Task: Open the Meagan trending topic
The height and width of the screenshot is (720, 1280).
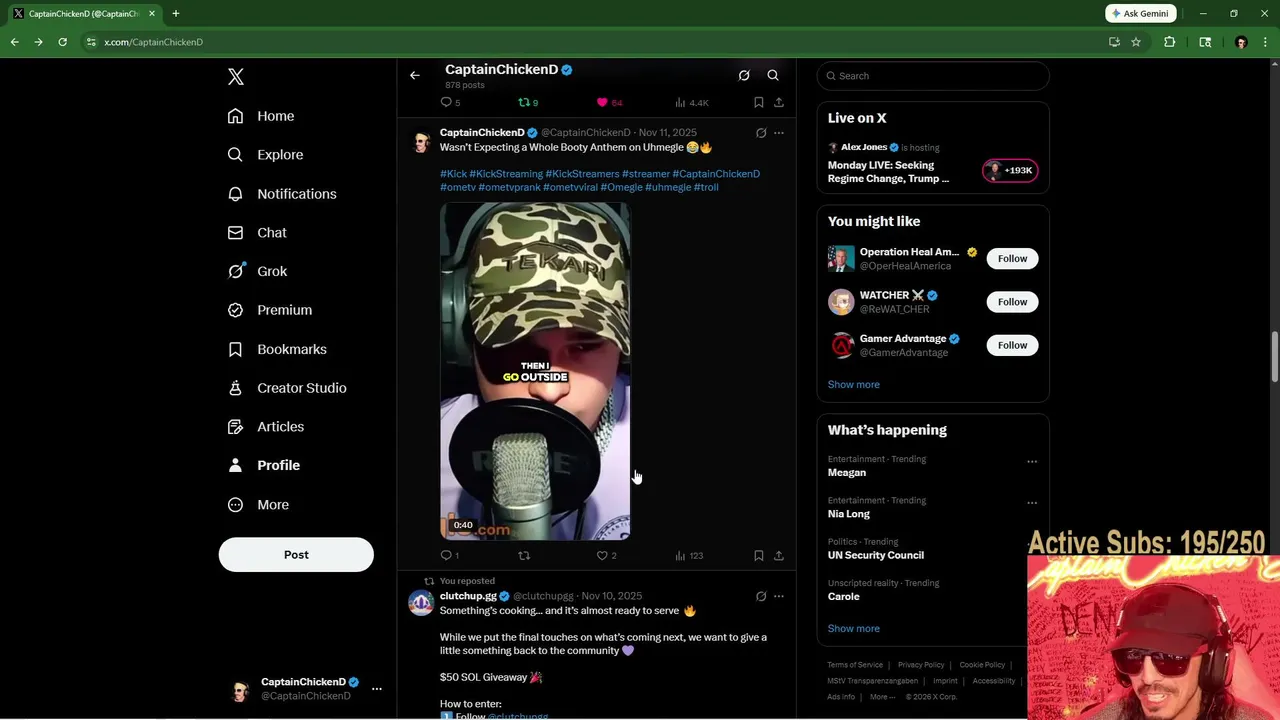Action: (x=847, y=472)
